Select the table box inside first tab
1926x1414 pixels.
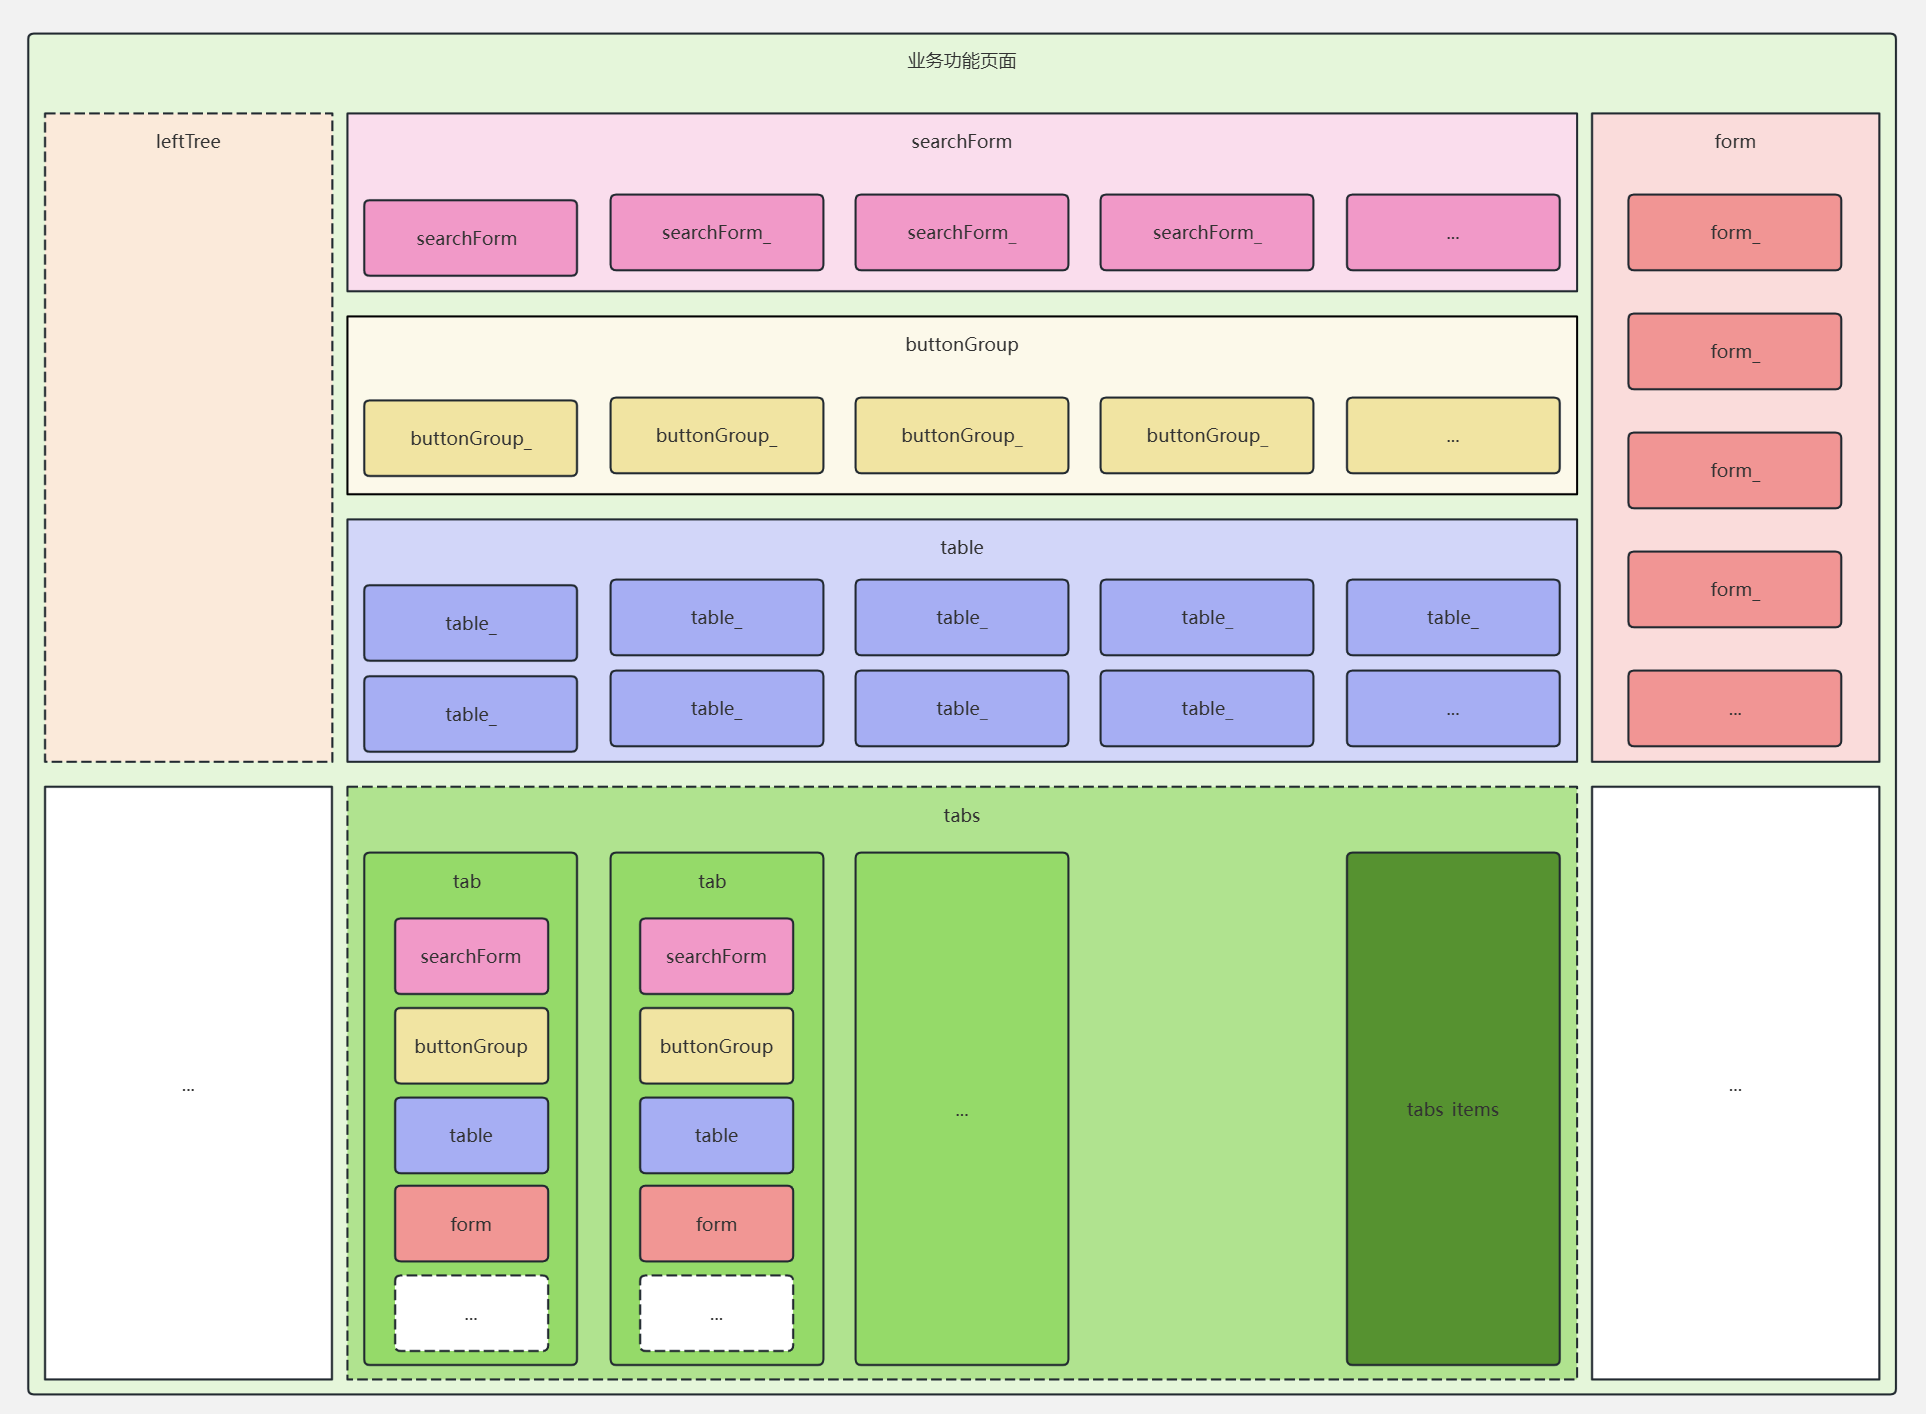471,1135
